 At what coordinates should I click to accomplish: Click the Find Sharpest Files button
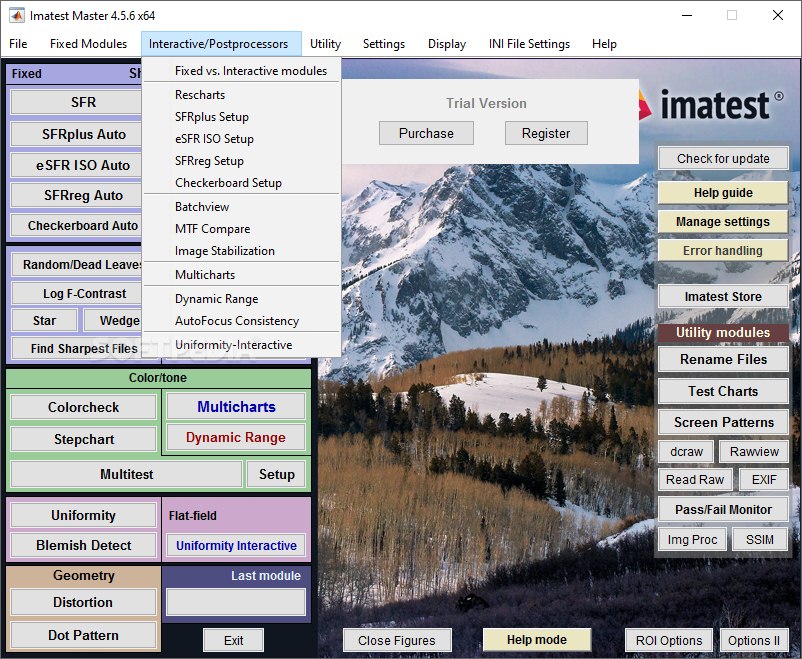click(x=77, y=348)
